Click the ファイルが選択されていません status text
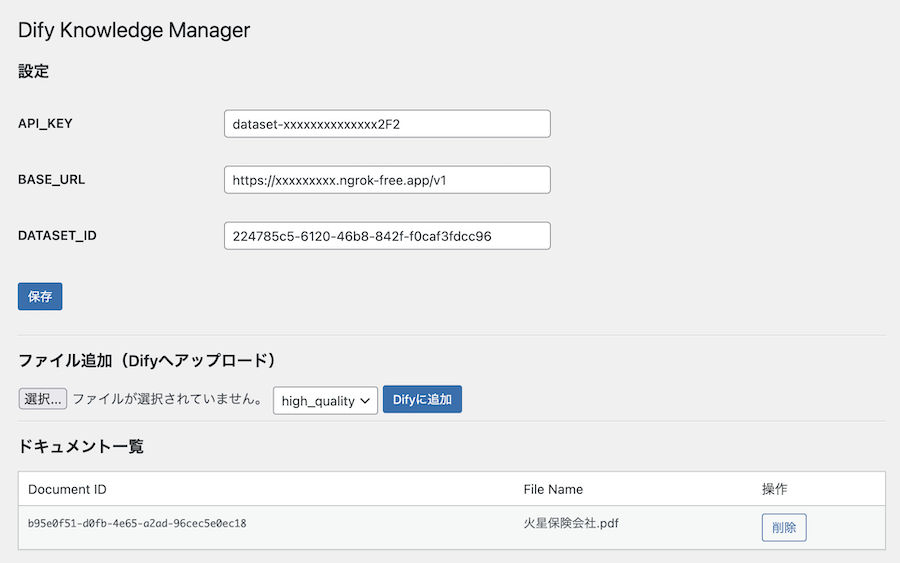The image size is (900, 563). 168,399
